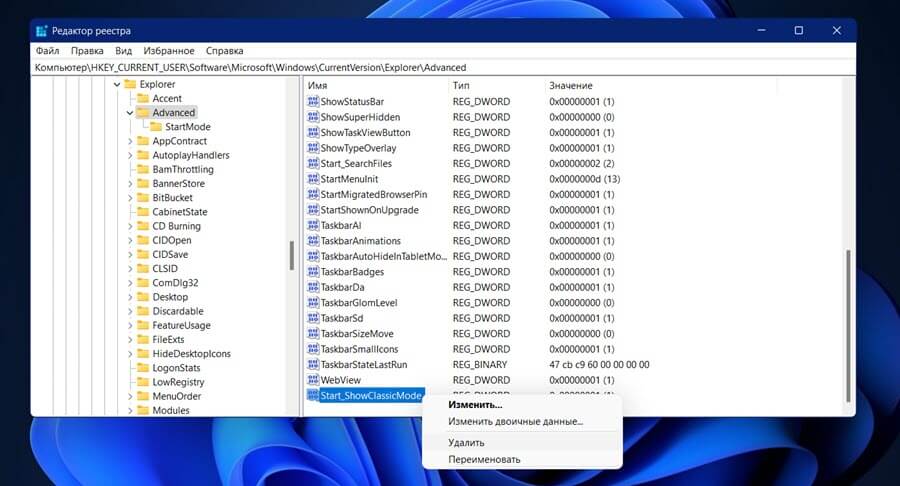
Task: Click the TaskbarDa value icon
Action: [x=313, y=287]
